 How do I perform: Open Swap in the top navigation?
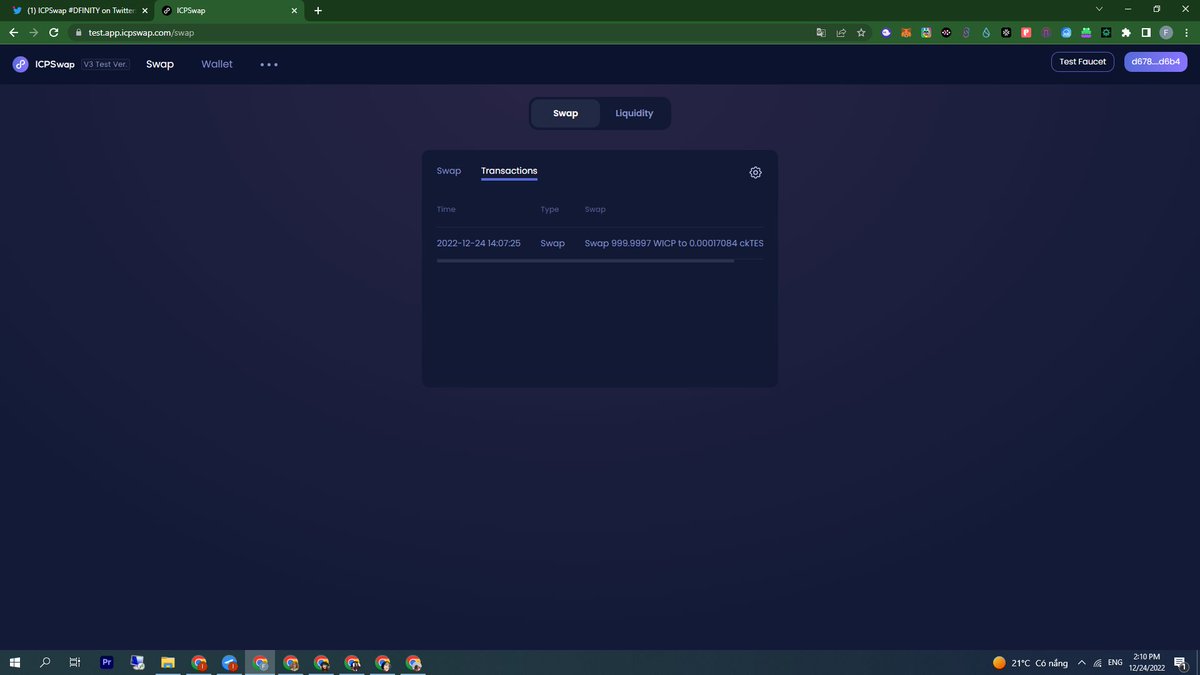(x=160, y=64)
